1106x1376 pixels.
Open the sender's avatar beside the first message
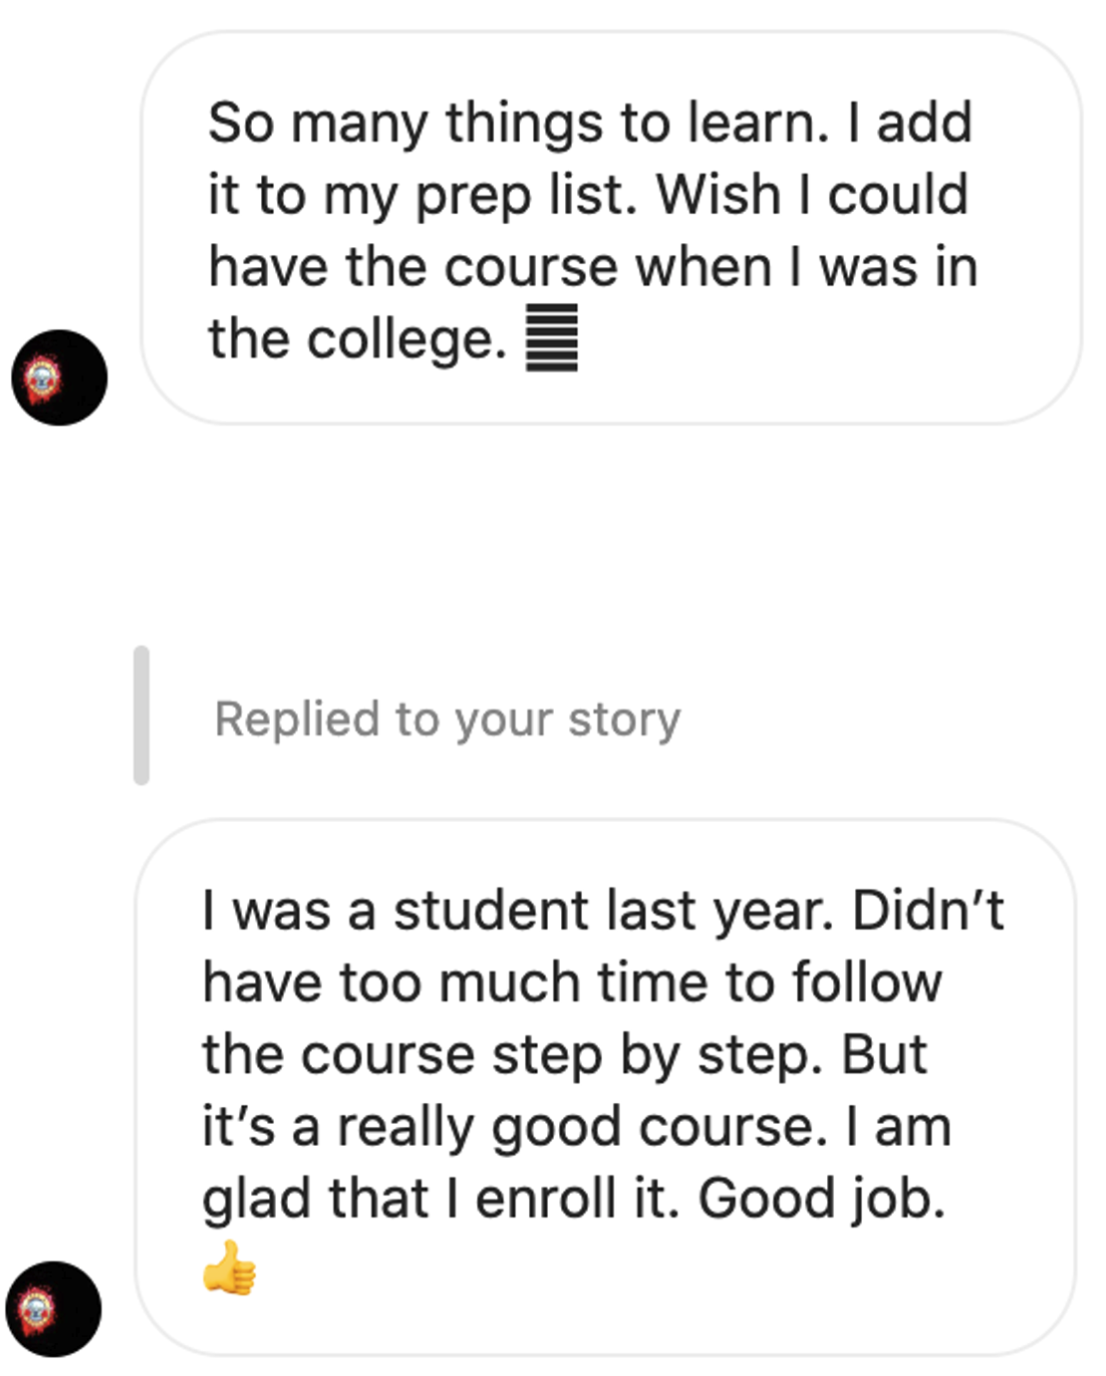59,378
